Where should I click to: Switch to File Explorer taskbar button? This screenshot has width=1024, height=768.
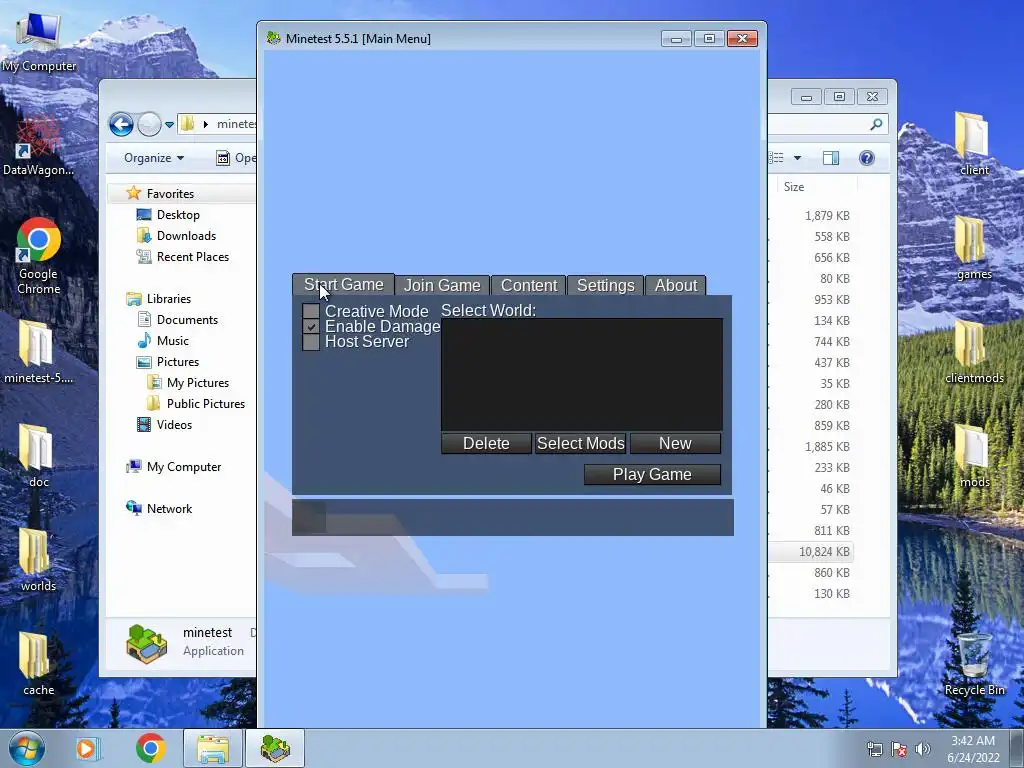(213, 748)
